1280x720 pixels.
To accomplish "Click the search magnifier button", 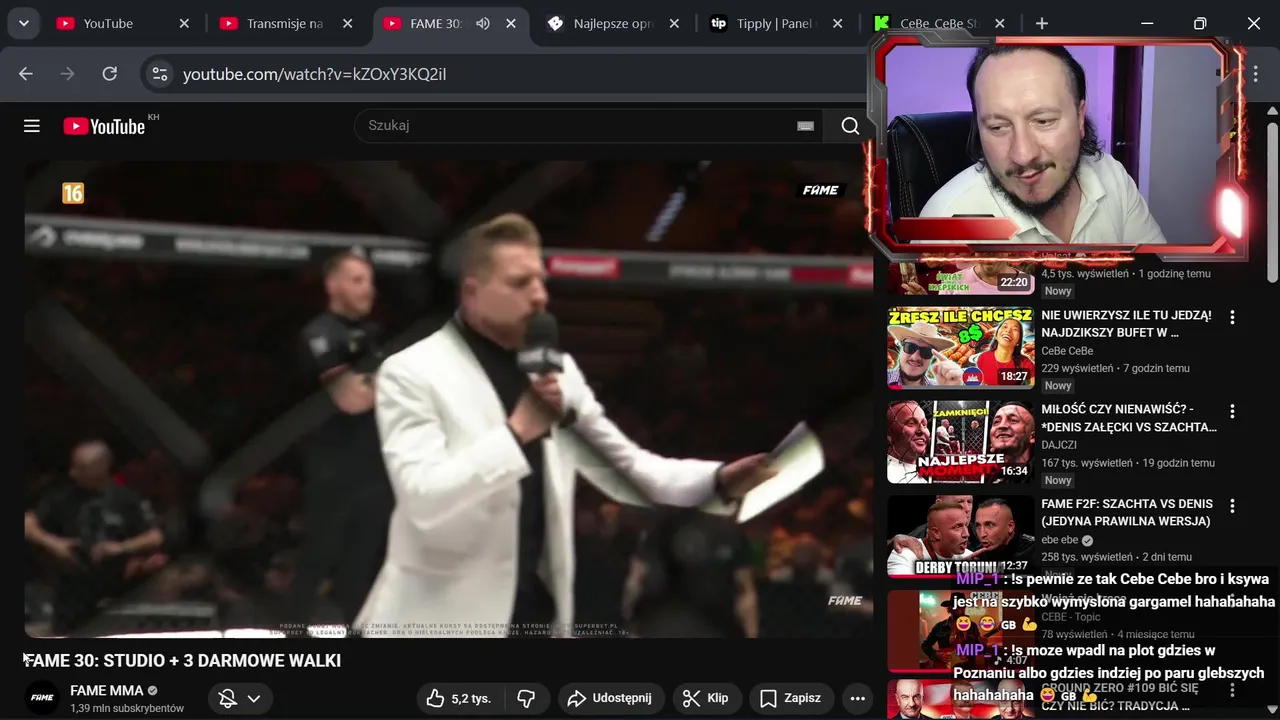I will click(850, 126).
